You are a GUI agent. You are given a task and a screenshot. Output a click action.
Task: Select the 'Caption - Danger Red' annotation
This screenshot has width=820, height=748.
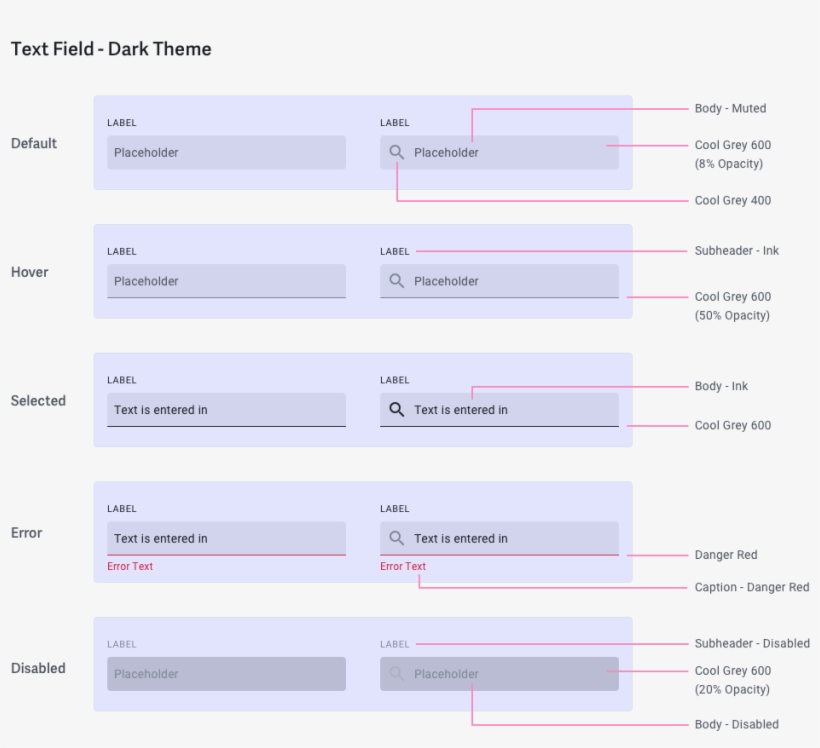(752, 588)
